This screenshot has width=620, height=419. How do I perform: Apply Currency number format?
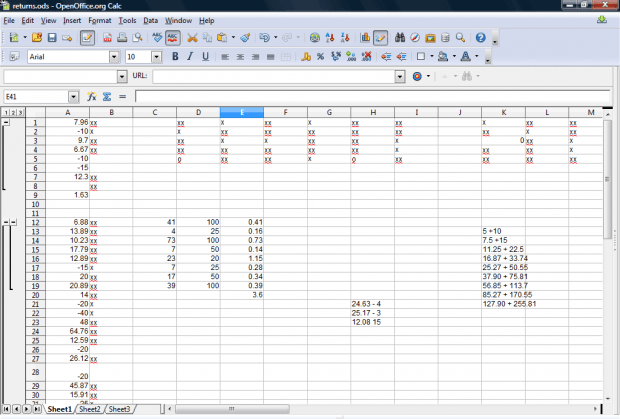click(x=306, y=57)
